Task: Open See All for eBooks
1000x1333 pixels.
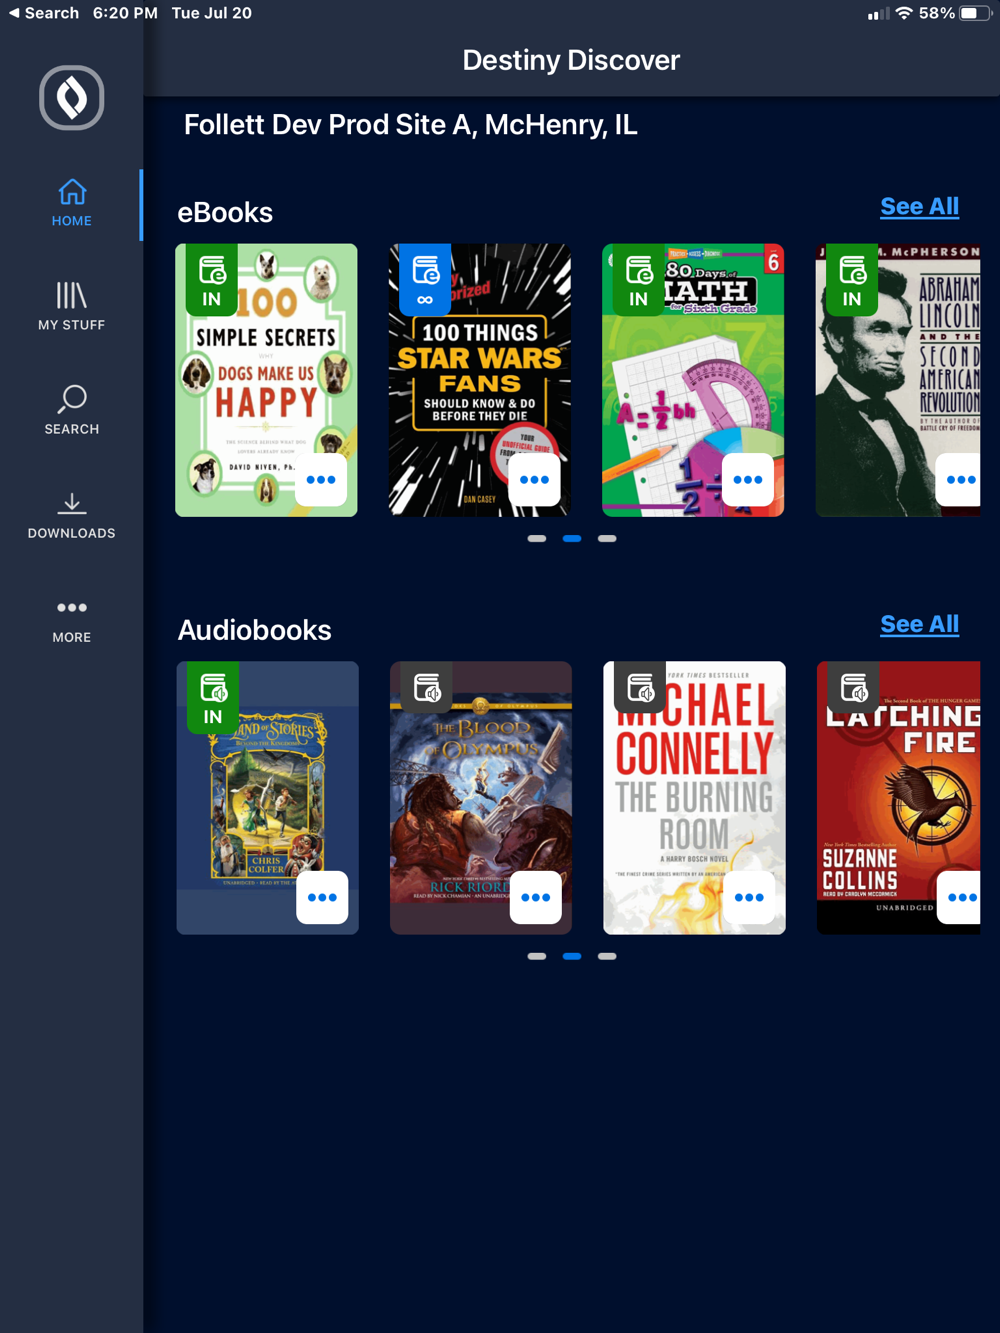Action: (x=919, y=207)
